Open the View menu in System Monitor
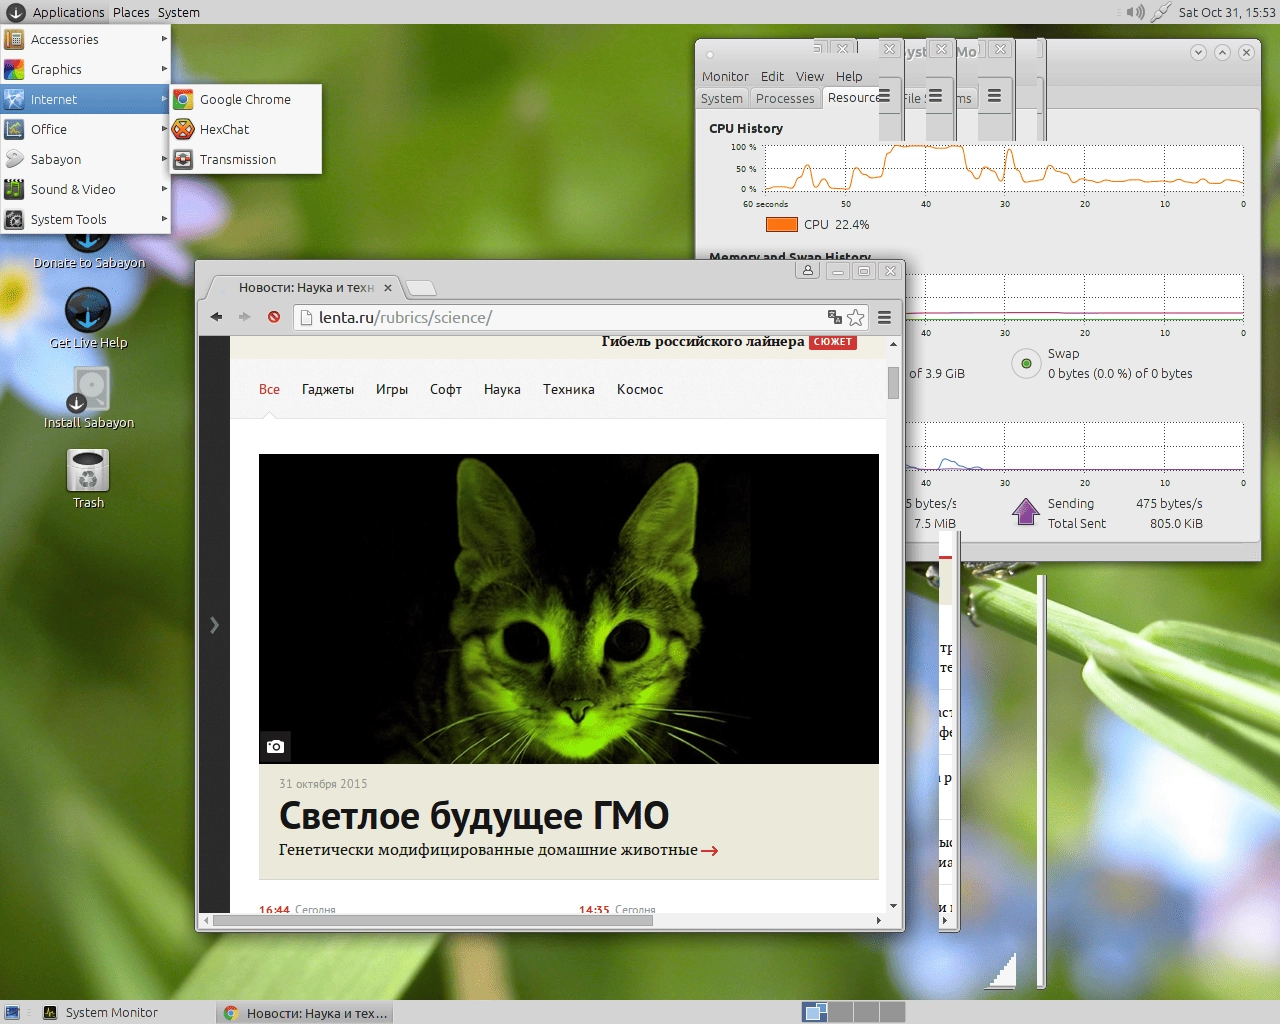1280x1024 pixels. click(810, 76)
